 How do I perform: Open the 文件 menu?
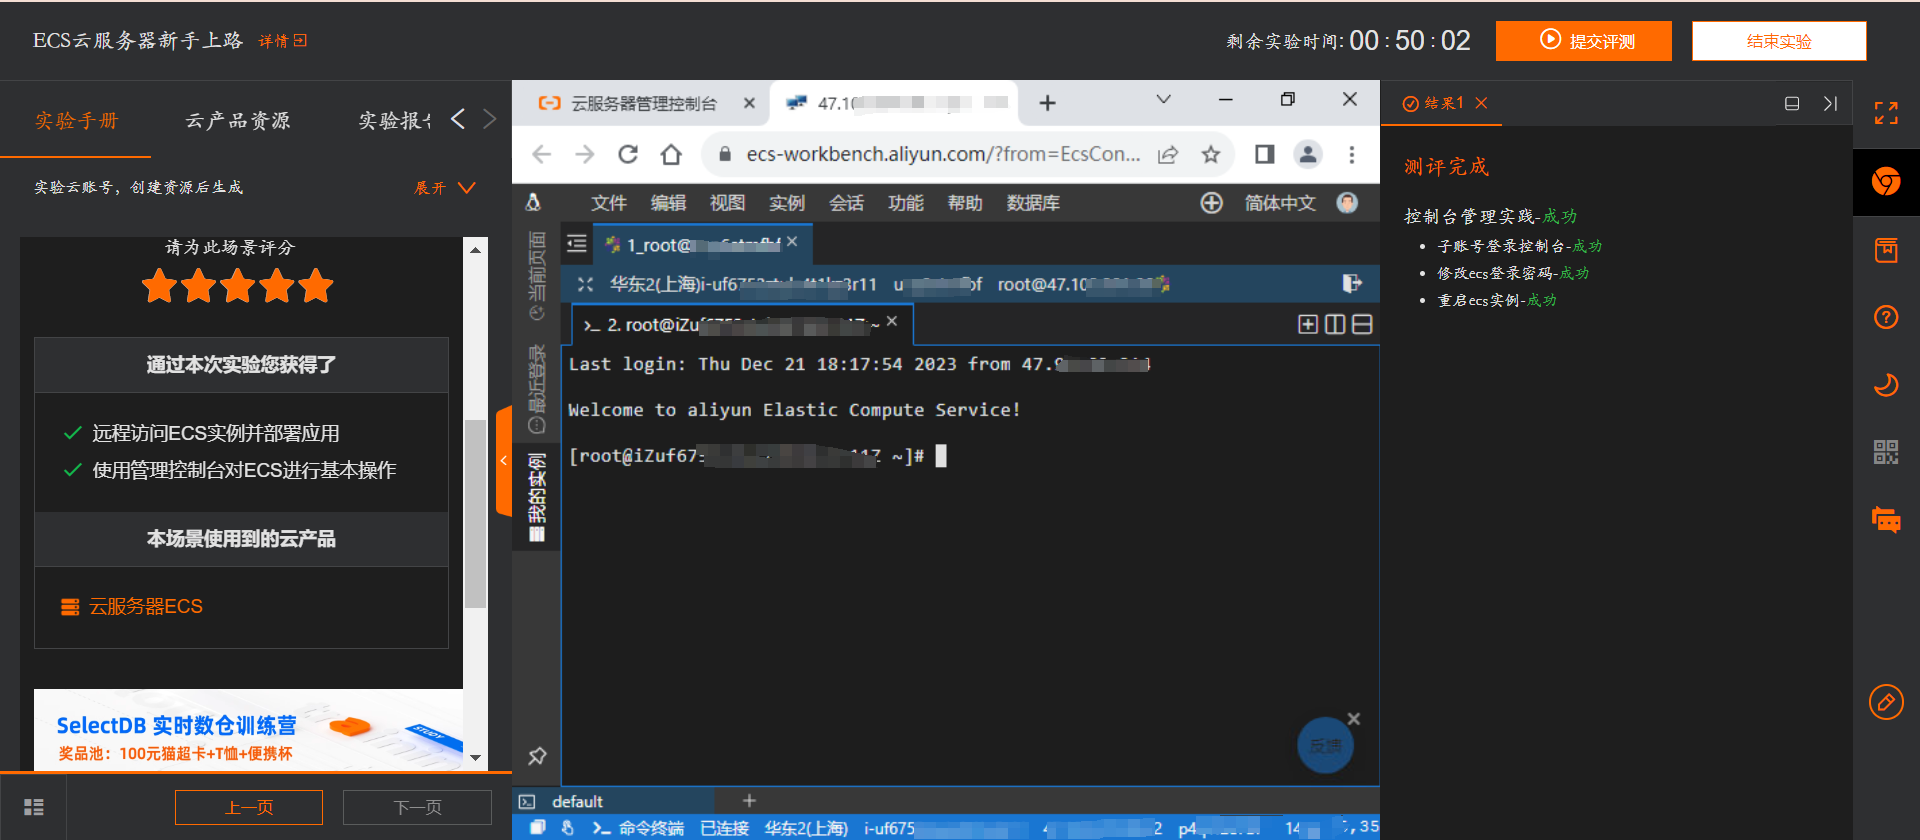(x=608, y=203)
